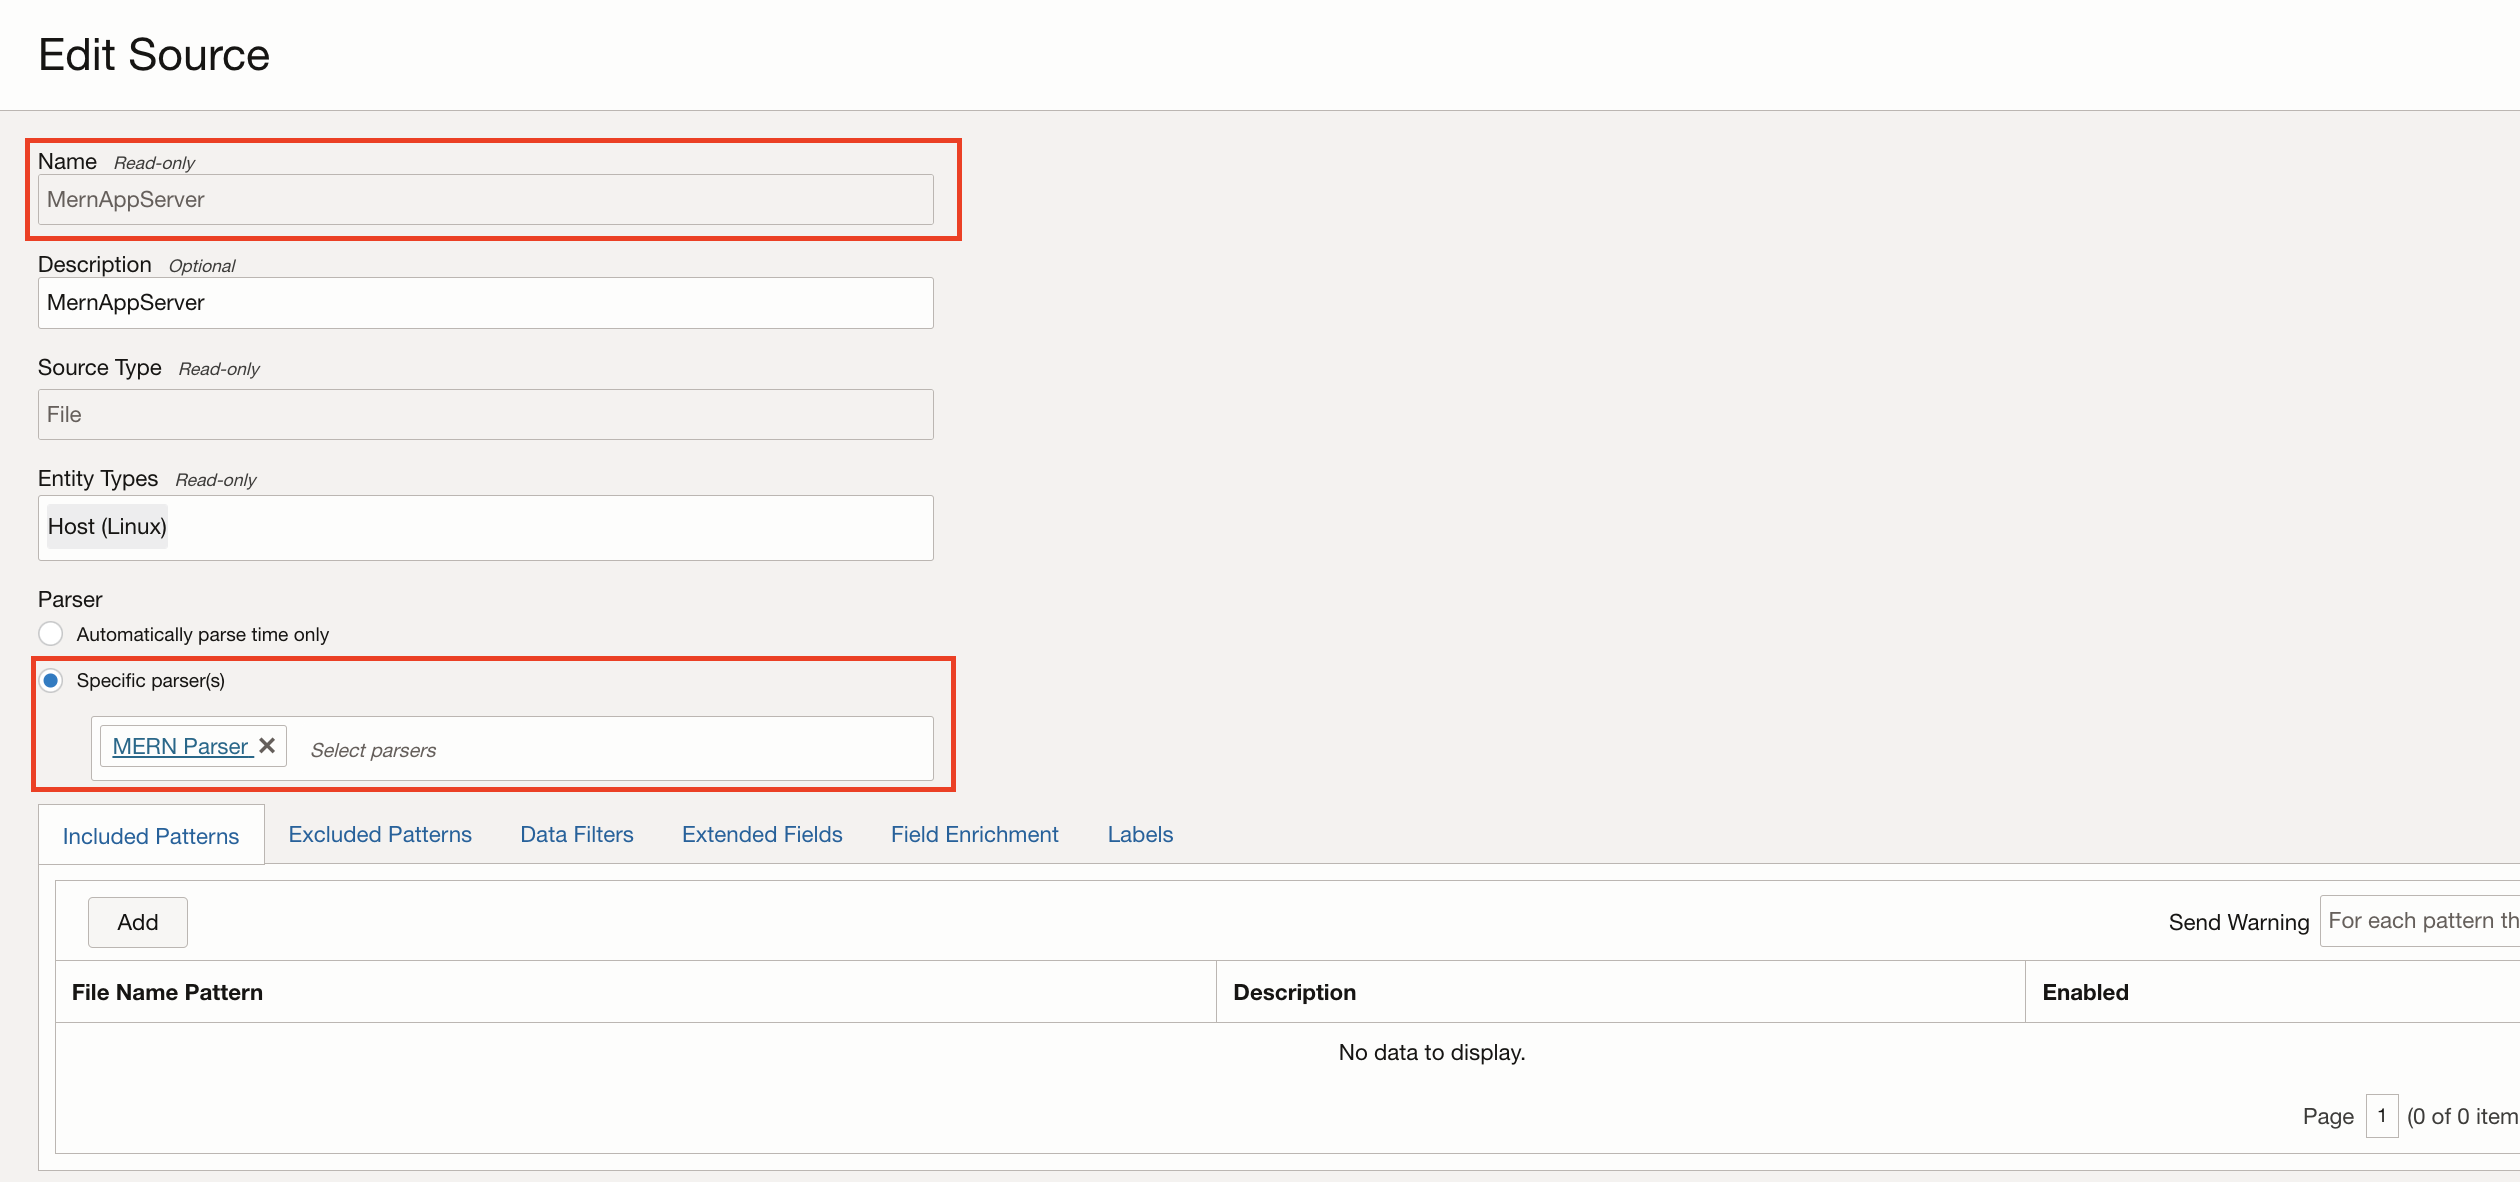Screen dimensions: 2520x1182
Task: Open the MERN Parser link
Action: 180,746
